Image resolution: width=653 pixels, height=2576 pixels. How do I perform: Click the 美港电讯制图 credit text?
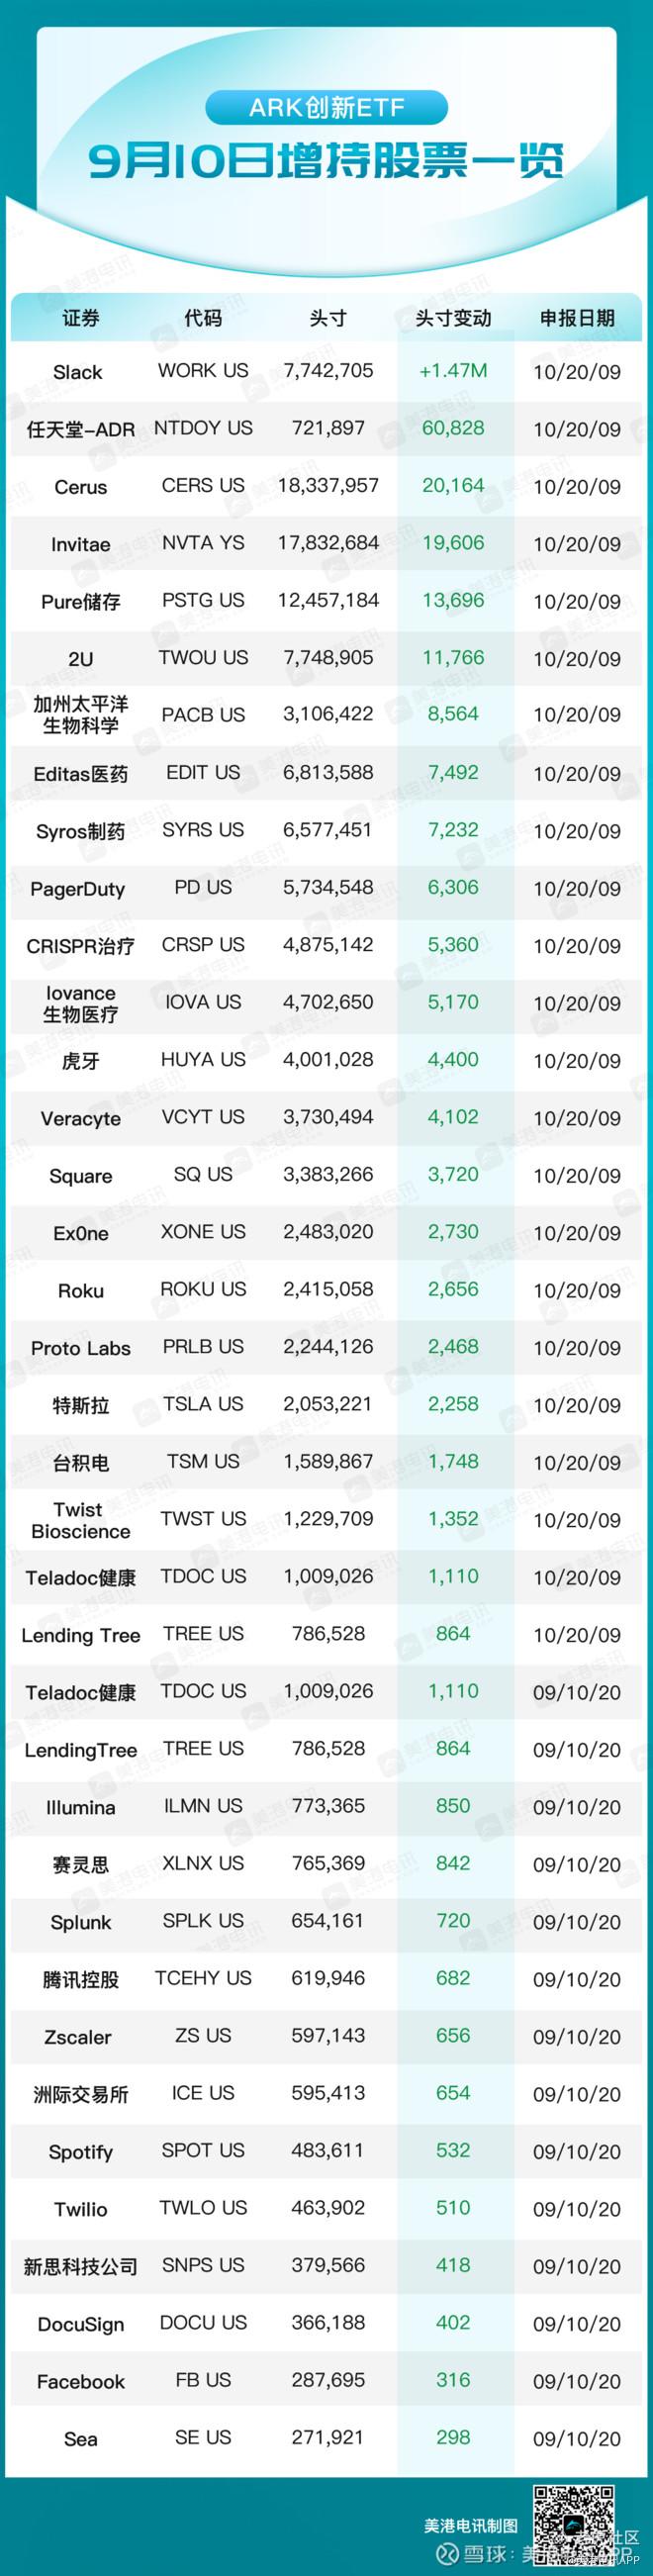[x=469, y=2526]
